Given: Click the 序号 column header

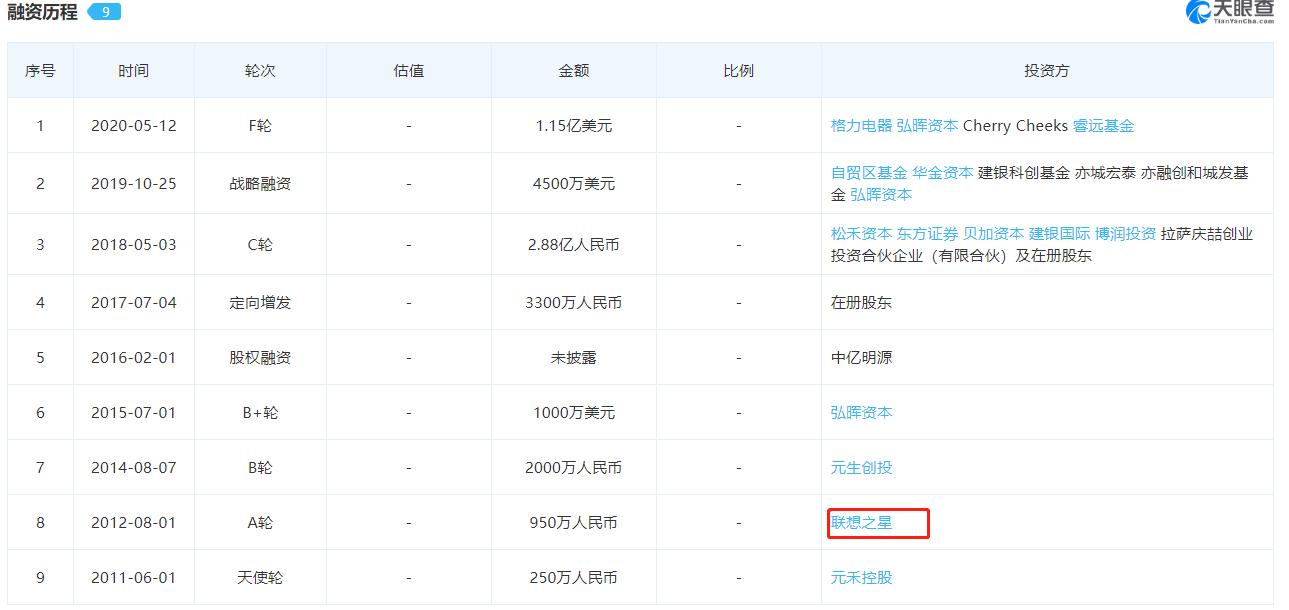Looking at the screenshot, I should [x=40, y=71].
